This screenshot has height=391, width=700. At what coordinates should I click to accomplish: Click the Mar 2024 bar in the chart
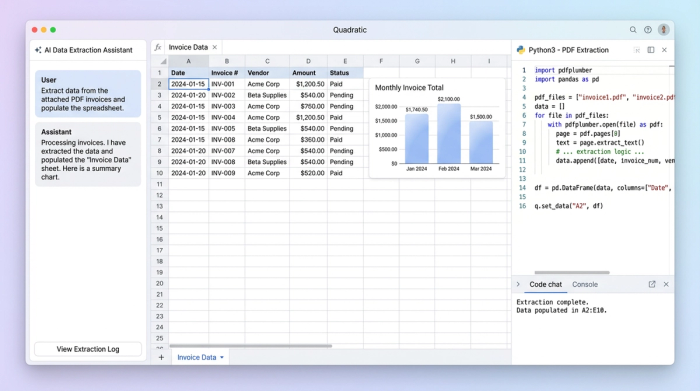[481, 142]
